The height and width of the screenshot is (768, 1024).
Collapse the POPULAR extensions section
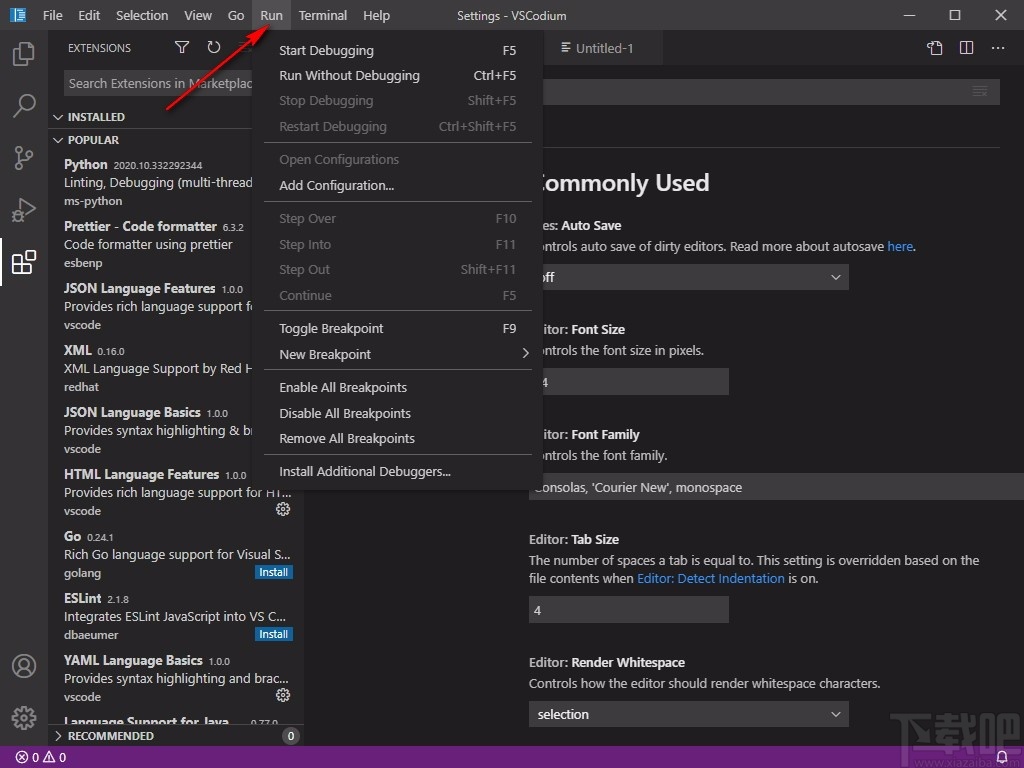[x=93, y=140]
